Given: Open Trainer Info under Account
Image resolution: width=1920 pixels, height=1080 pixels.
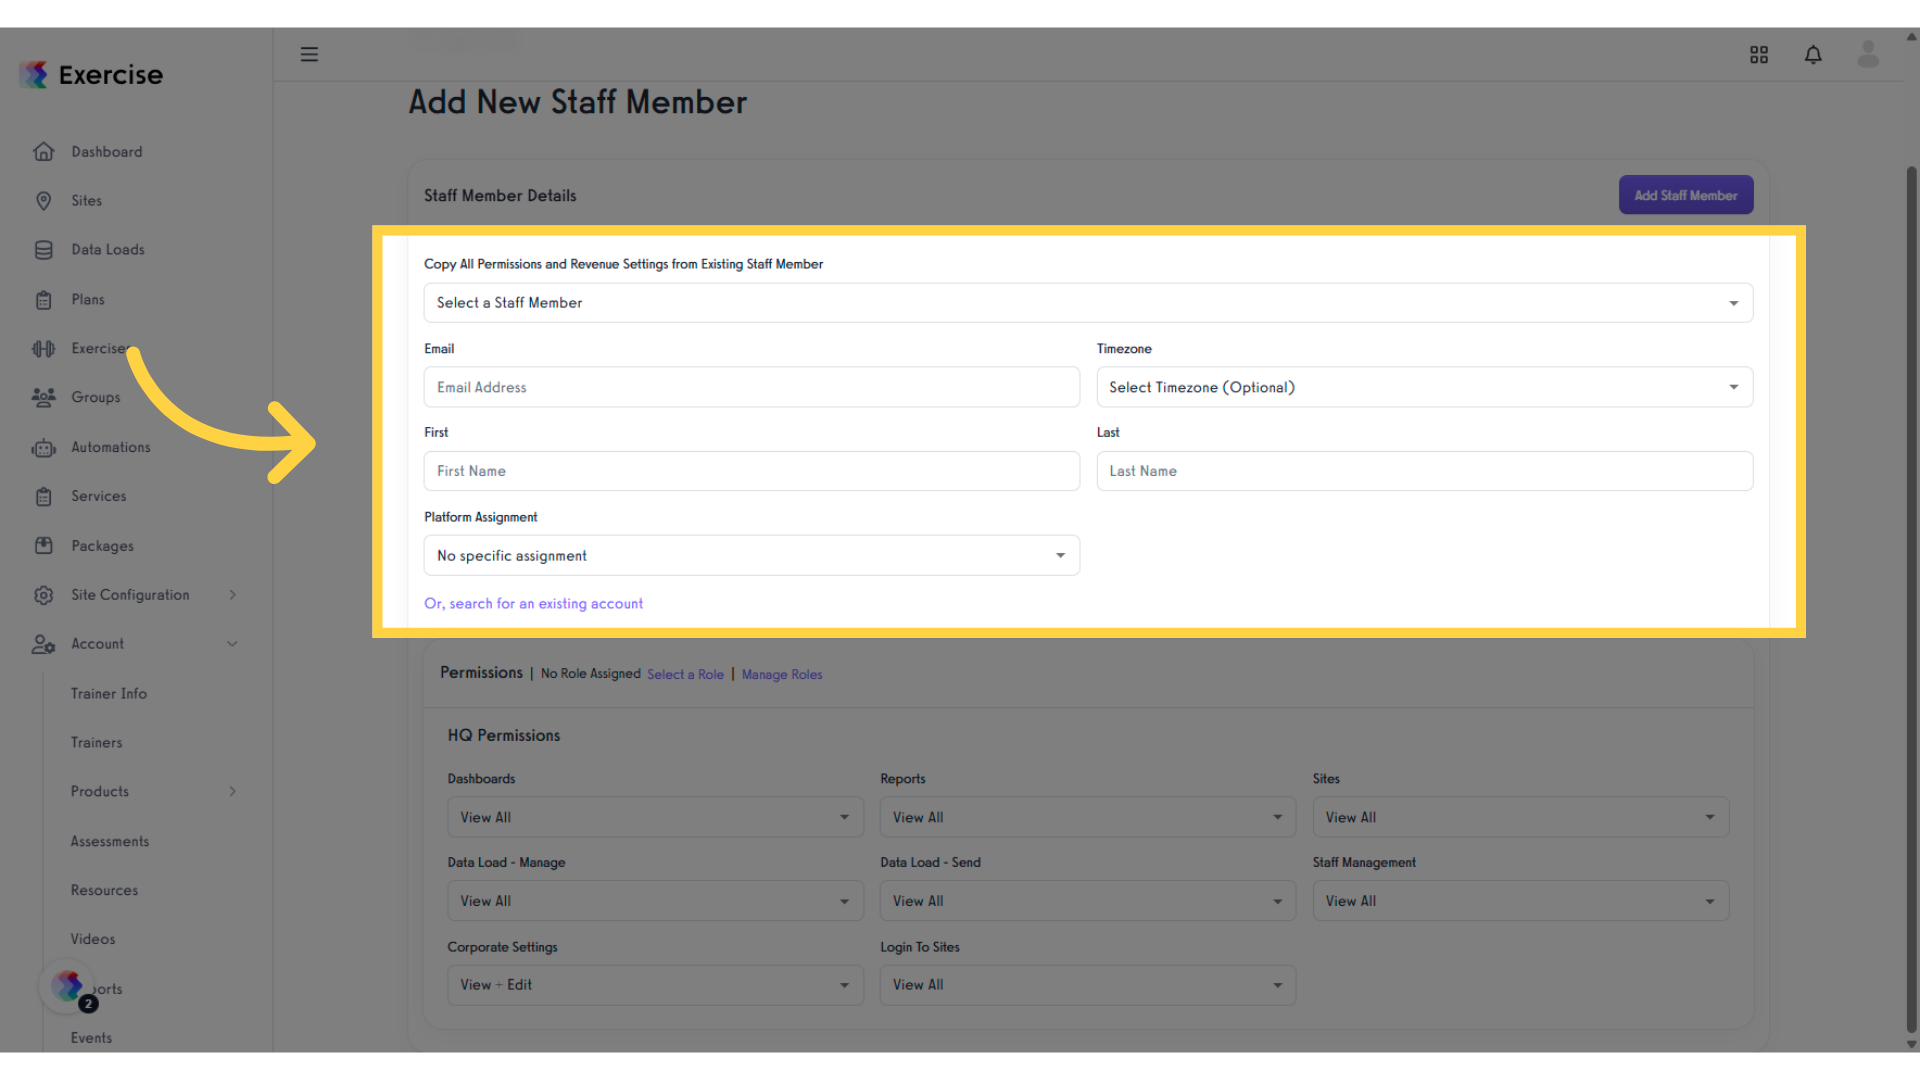Looking at the screenshot, I should coord(109,694).
